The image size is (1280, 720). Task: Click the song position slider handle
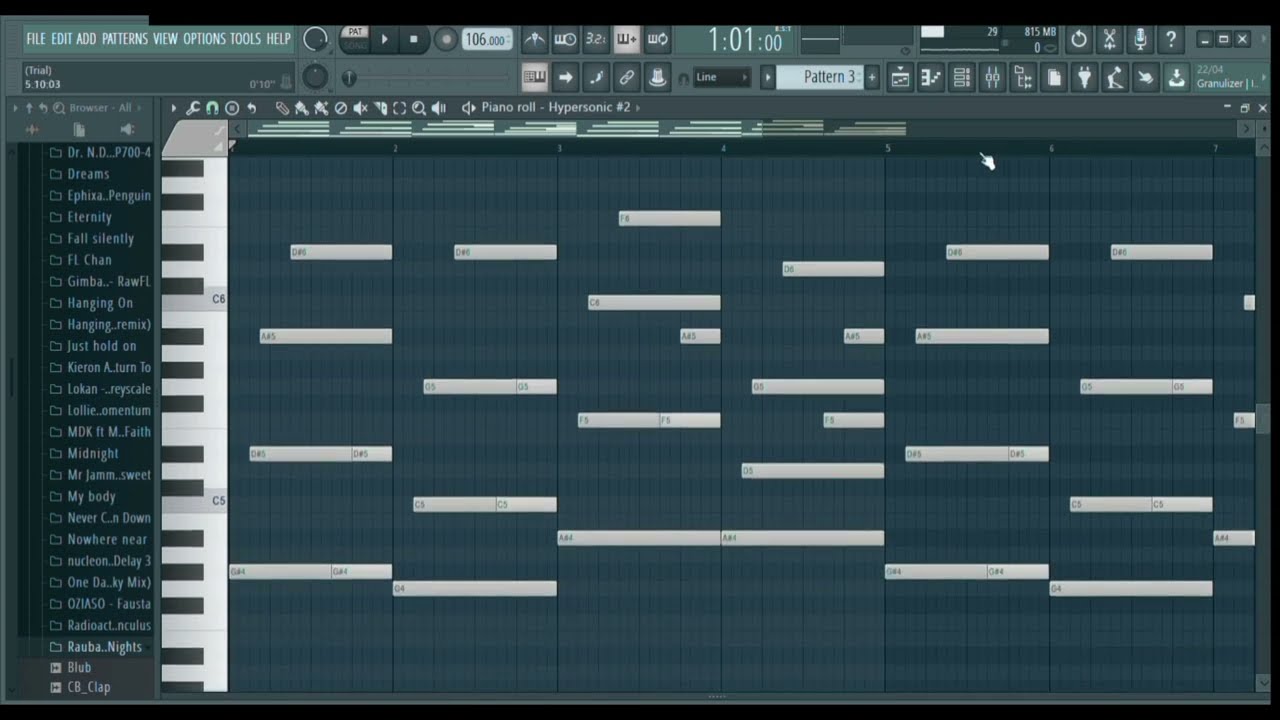(x=349, y=78)
